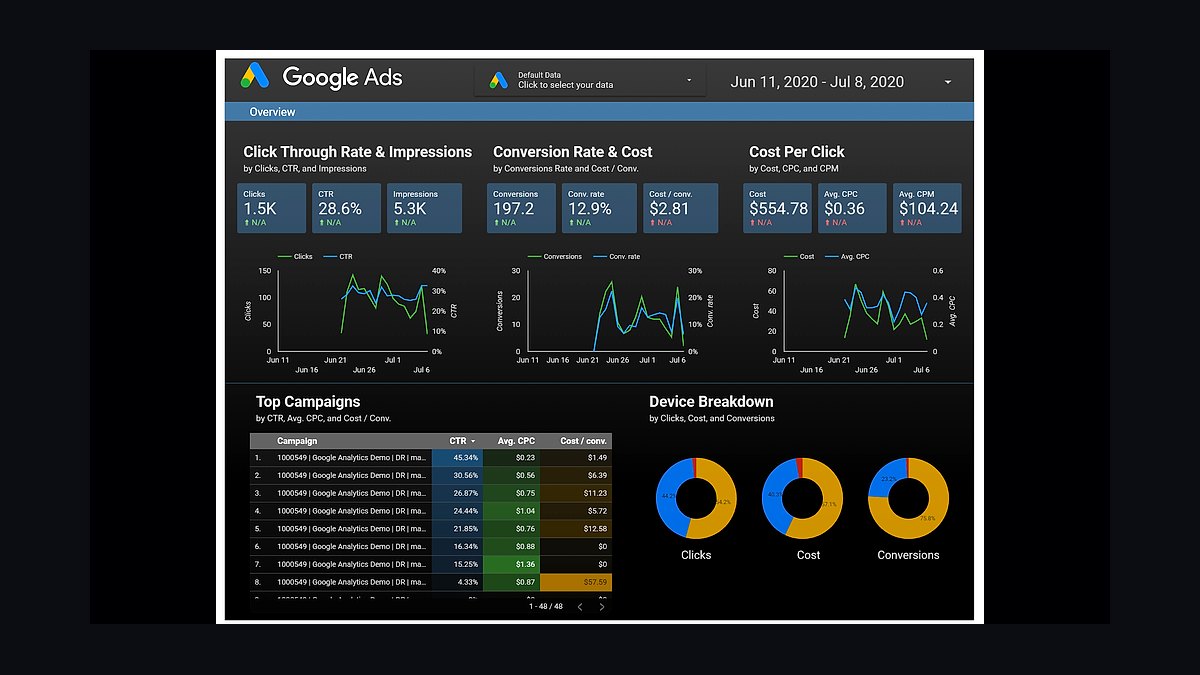Select campaign name in row 1
The width and height of the screenshot is (1200, 675).
click(352, 458)
